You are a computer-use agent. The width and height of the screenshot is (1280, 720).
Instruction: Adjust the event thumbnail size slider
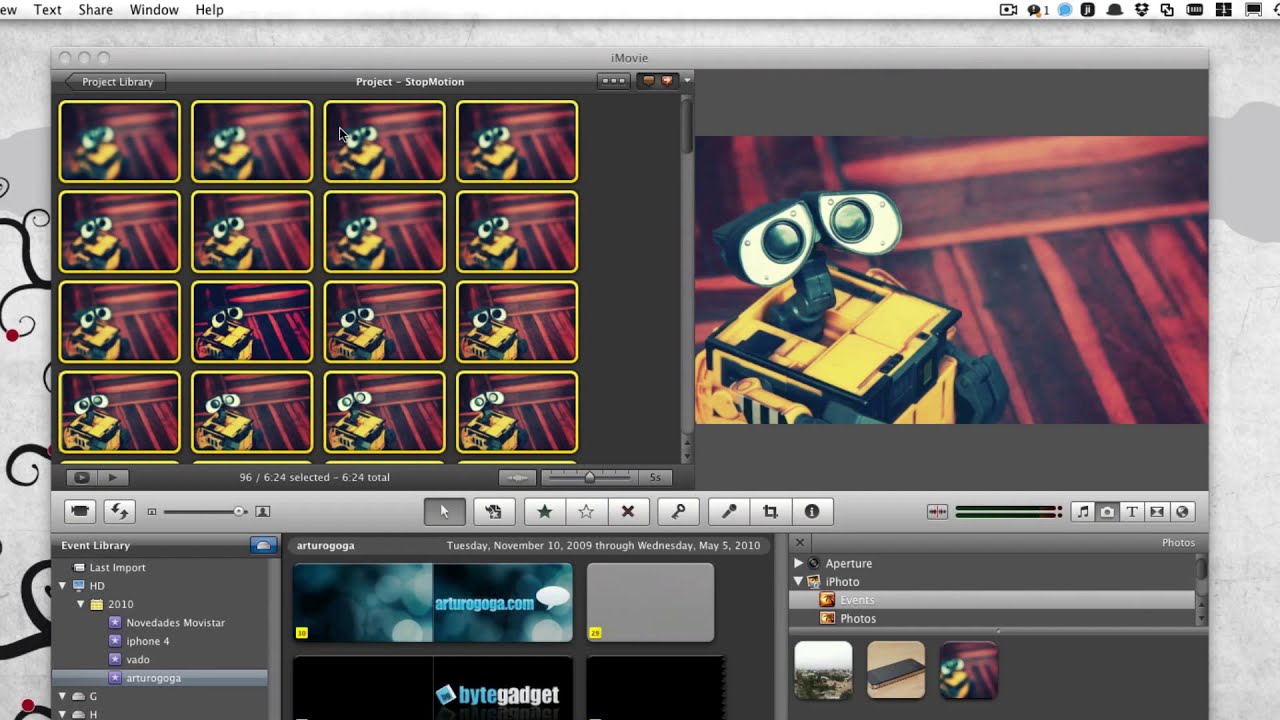[x=205, y=511]
